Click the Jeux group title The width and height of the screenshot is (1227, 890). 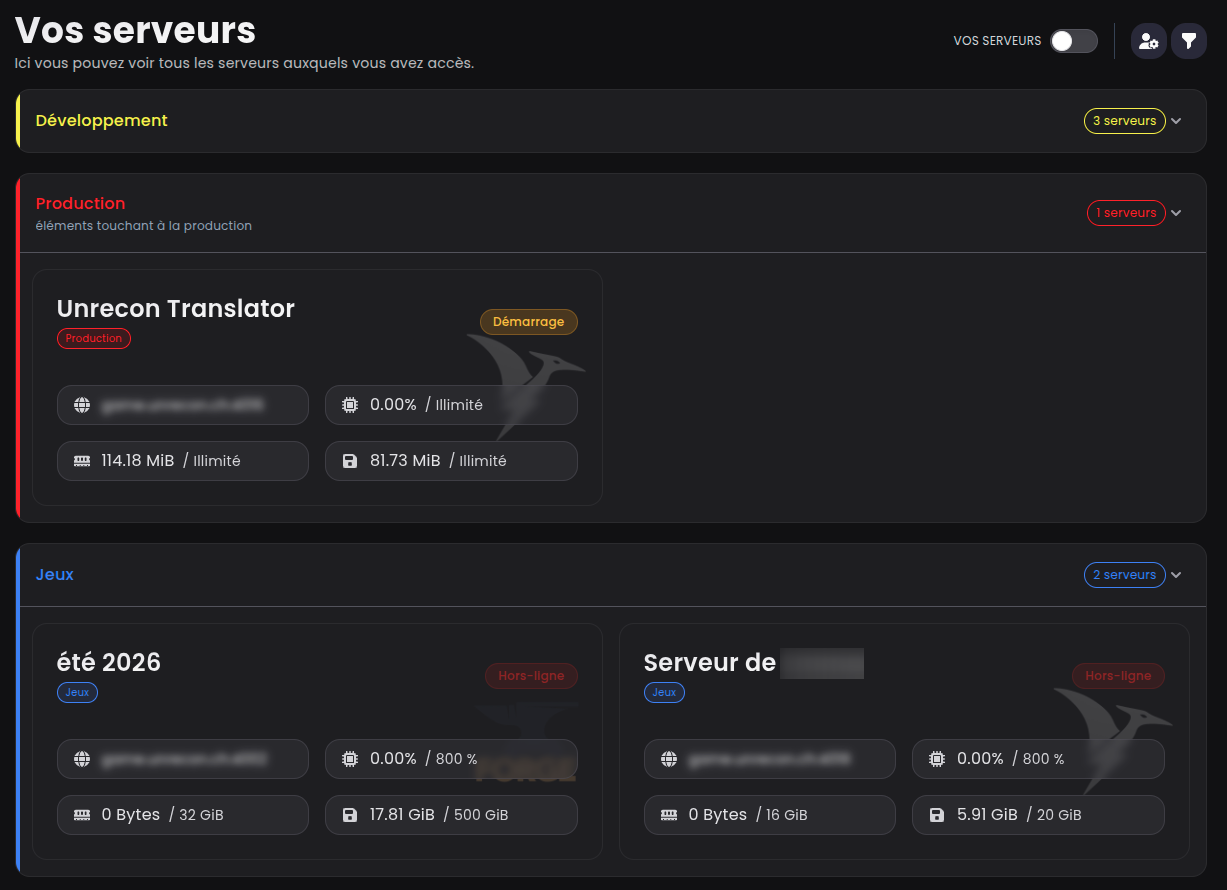(55, 574)
